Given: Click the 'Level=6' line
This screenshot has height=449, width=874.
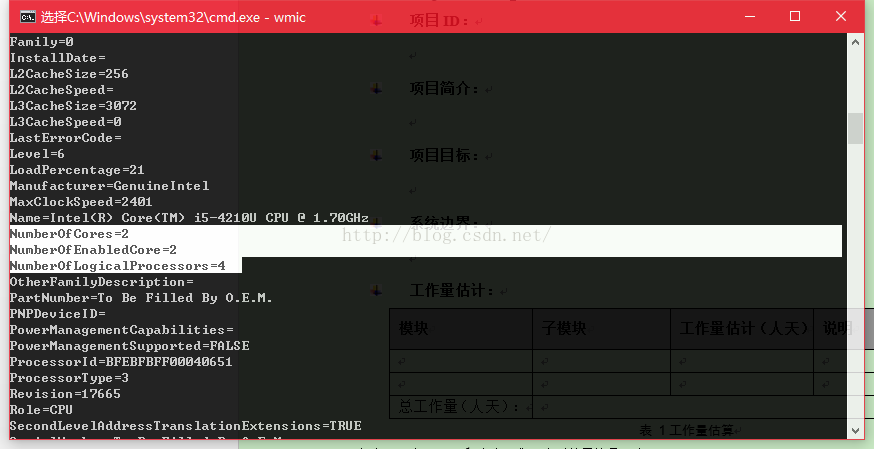Looking at the screenshot, I should 37,154.
